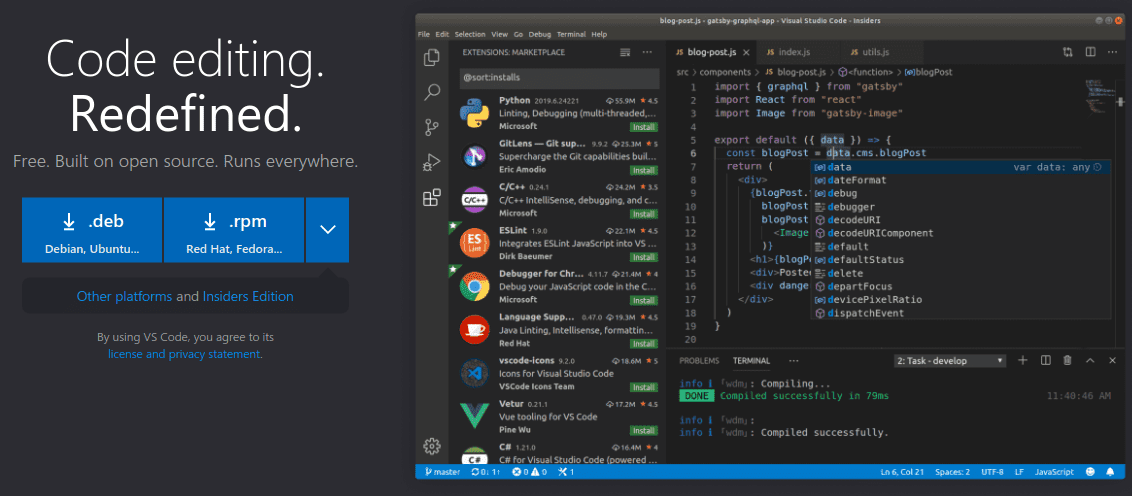Click the kill terminal trash icon
Screen dimensions: 1132x496
coord(1067,360)
